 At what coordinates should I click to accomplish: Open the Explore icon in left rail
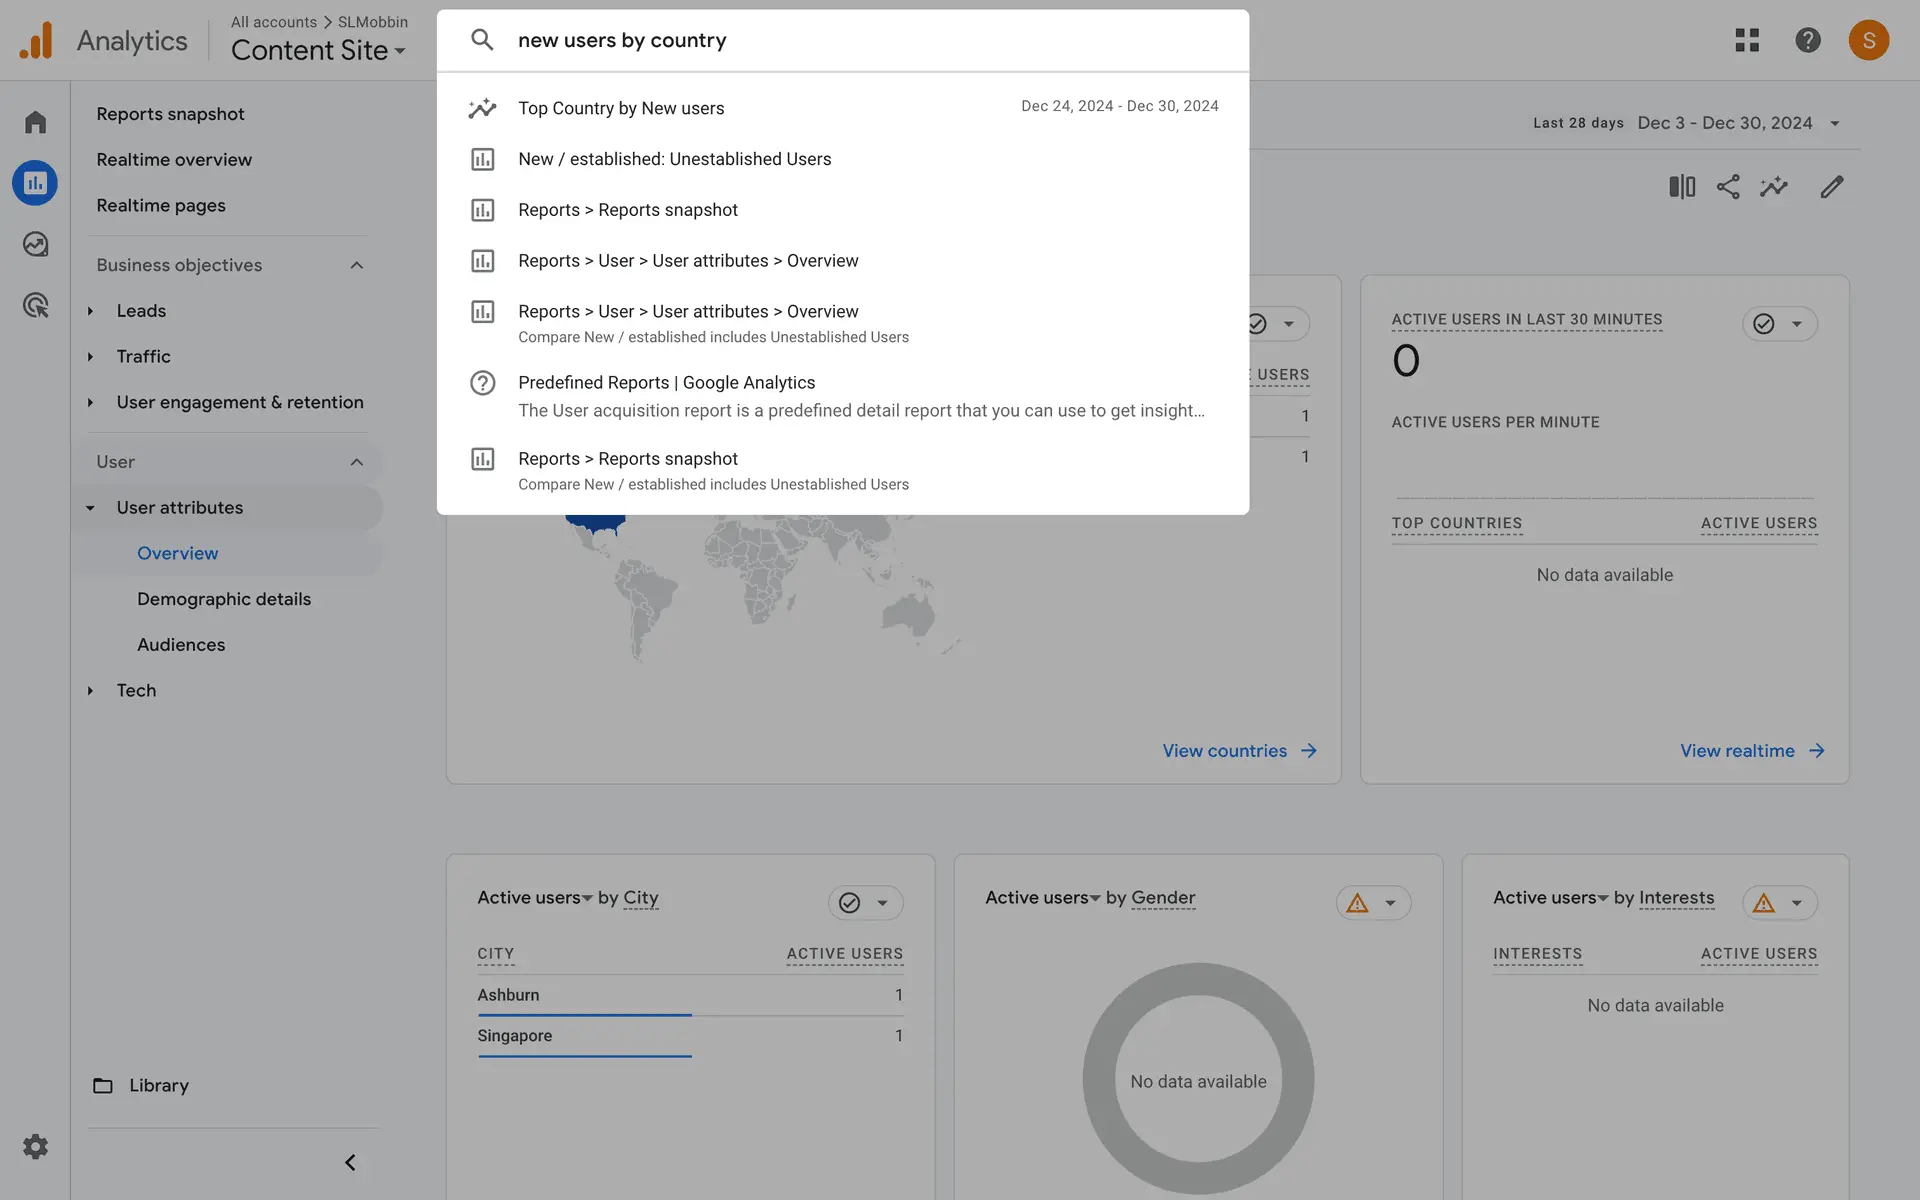click(x=35, y=244)
